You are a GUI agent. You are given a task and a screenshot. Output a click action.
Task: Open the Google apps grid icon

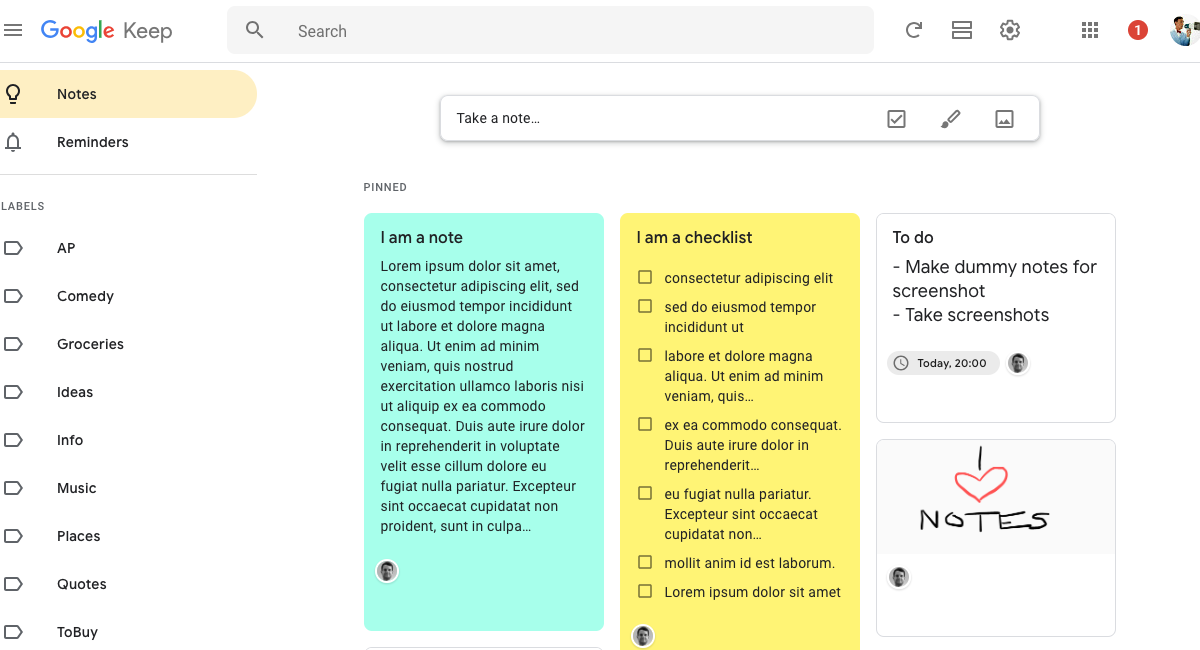coord(1090,31)
